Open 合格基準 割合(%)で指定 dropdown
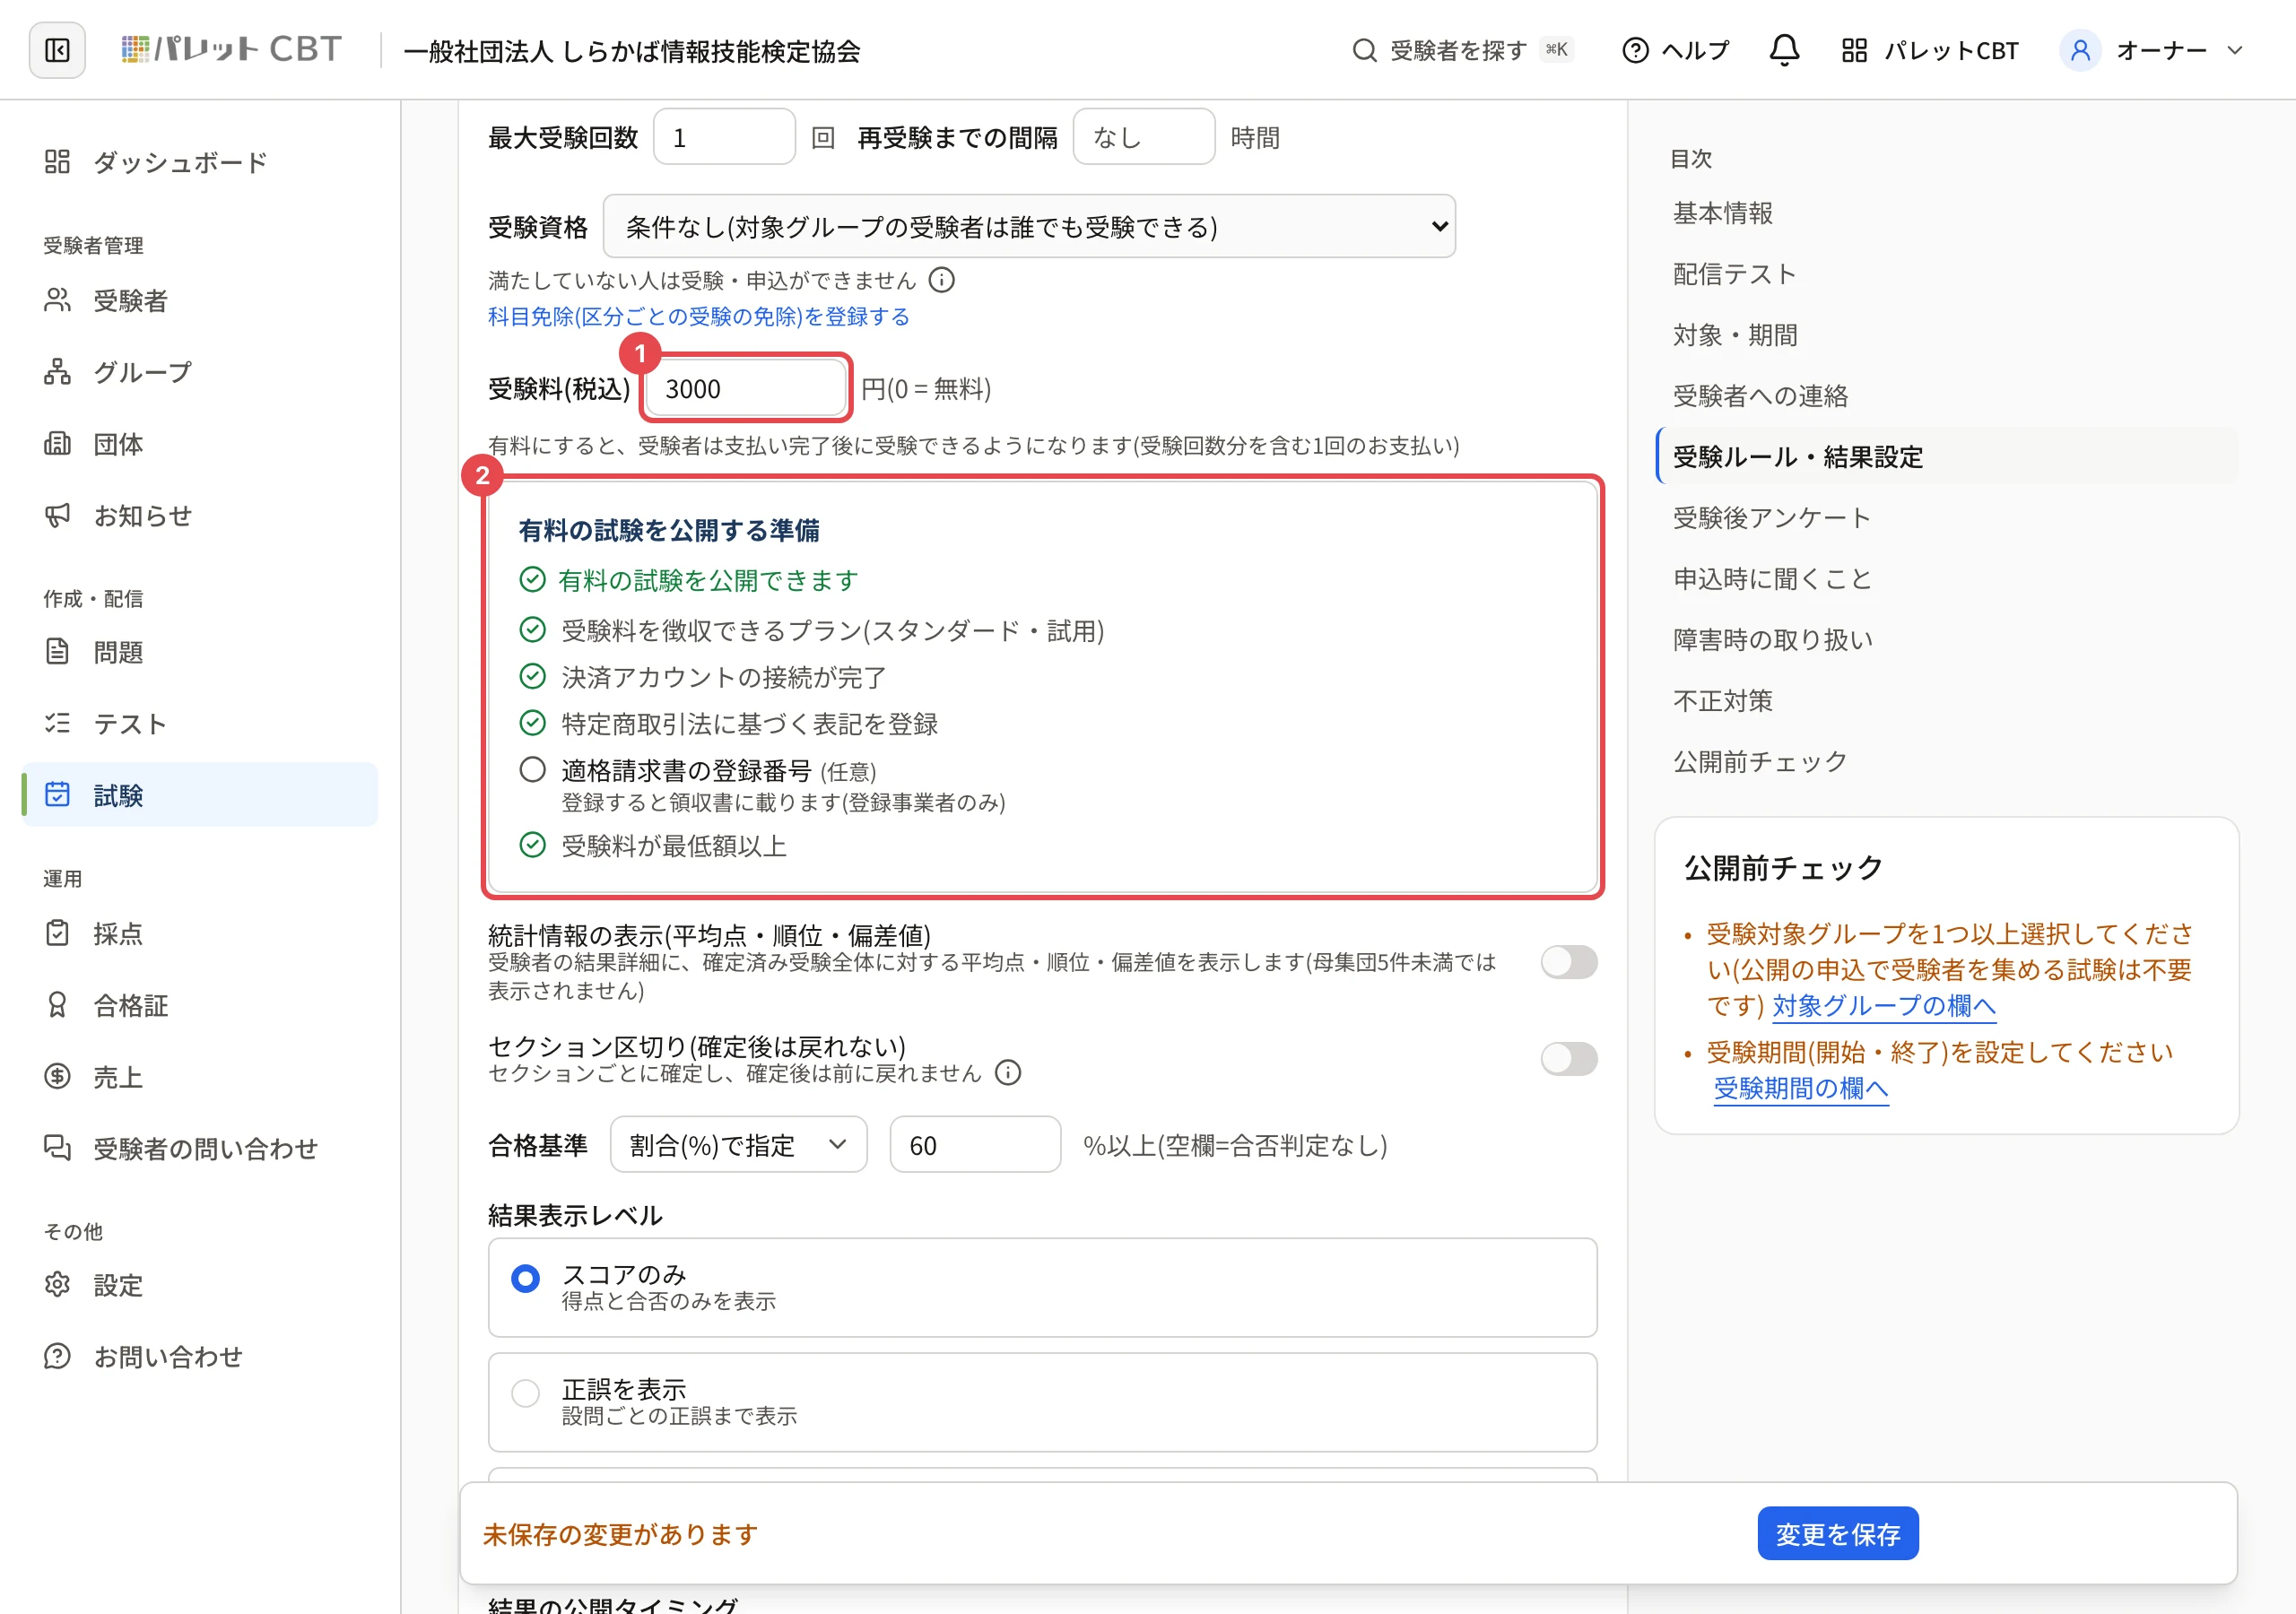The width and height of the screenshot is (2296, 1614). pyautogui.click(x=738, y=1145)
